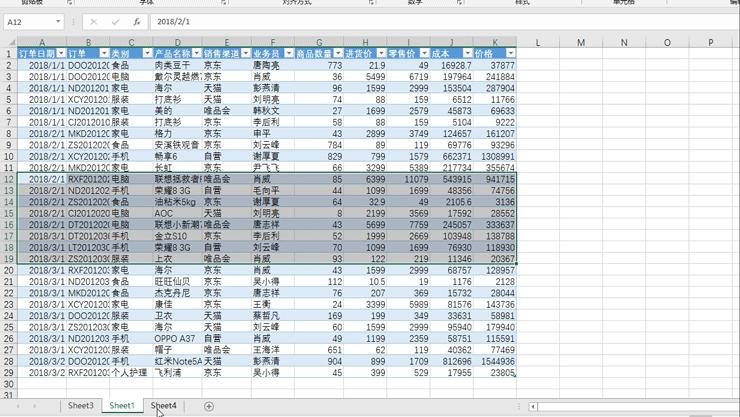Click the confirm entry checkmark icon
The image size is (740, 417).
click(115, 21)
